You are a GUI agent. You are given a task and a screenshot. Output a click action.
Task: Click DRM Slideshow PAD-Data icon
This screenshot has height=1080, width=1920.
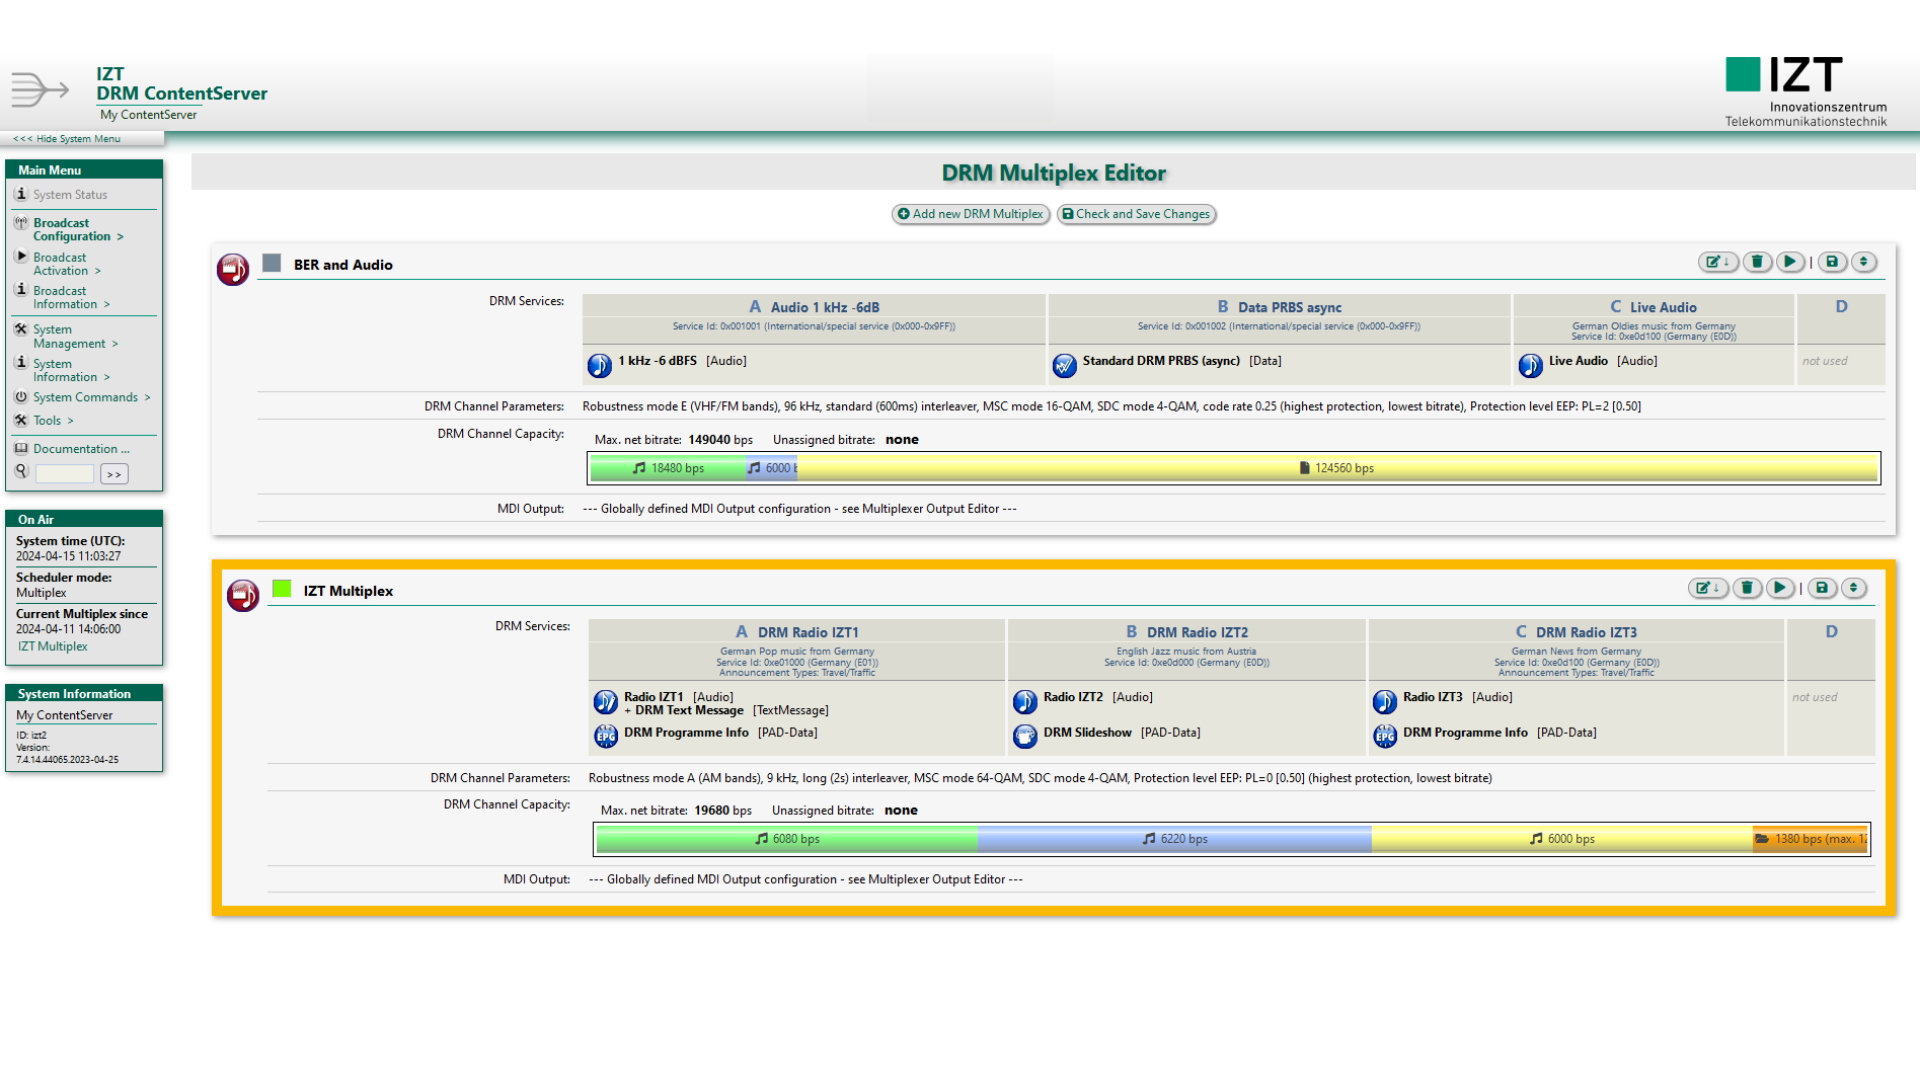coord(1025,736)
